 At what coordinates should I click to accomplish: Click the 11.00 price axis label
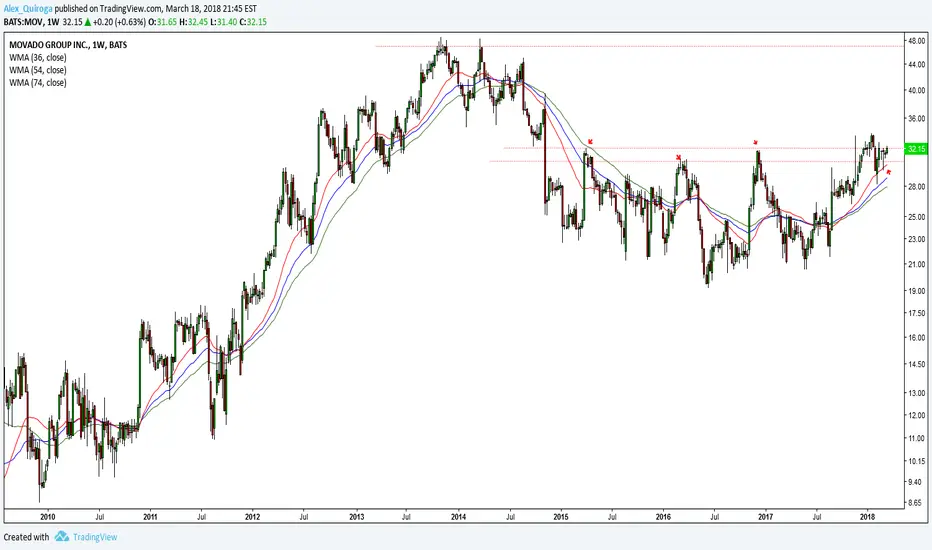tap(917, 438)
